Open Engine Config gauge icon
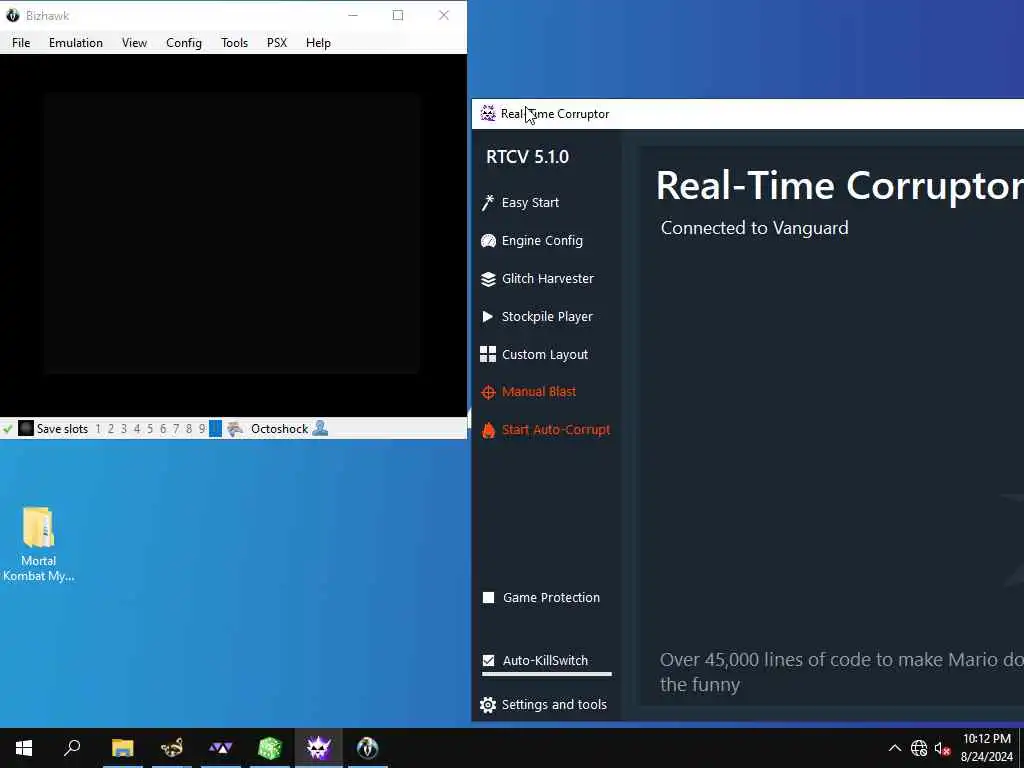The image size is (1024, 768). 488,241
